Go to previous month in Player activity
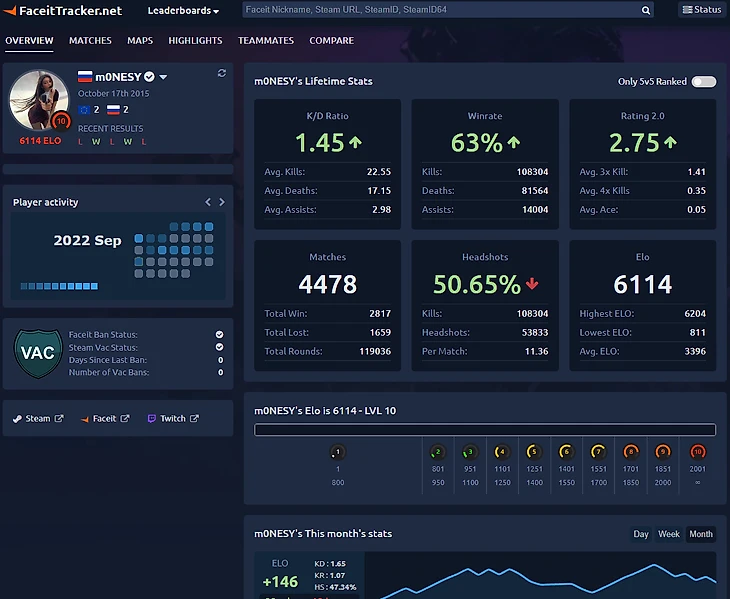Screen dimensions: 730x599 (x=208, y=202)
